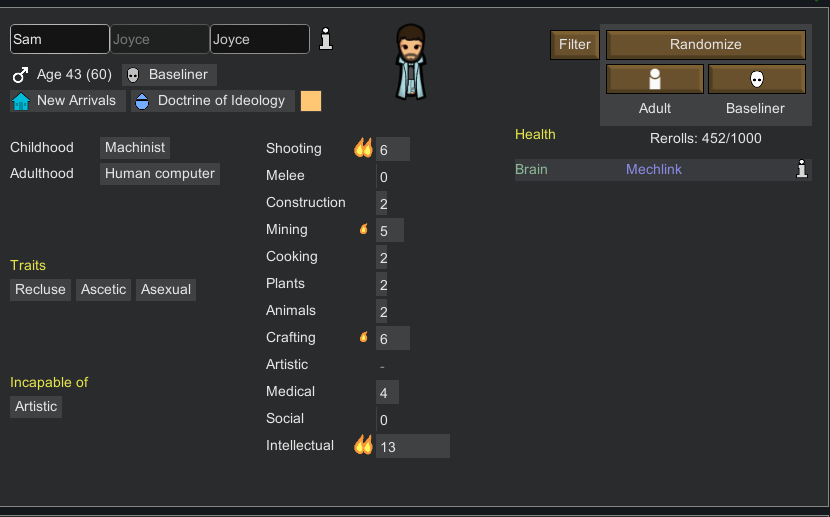Click the Intellectual skill bar value 13
The width and height of the screenshot is (830, 517).
click(413, 447)
